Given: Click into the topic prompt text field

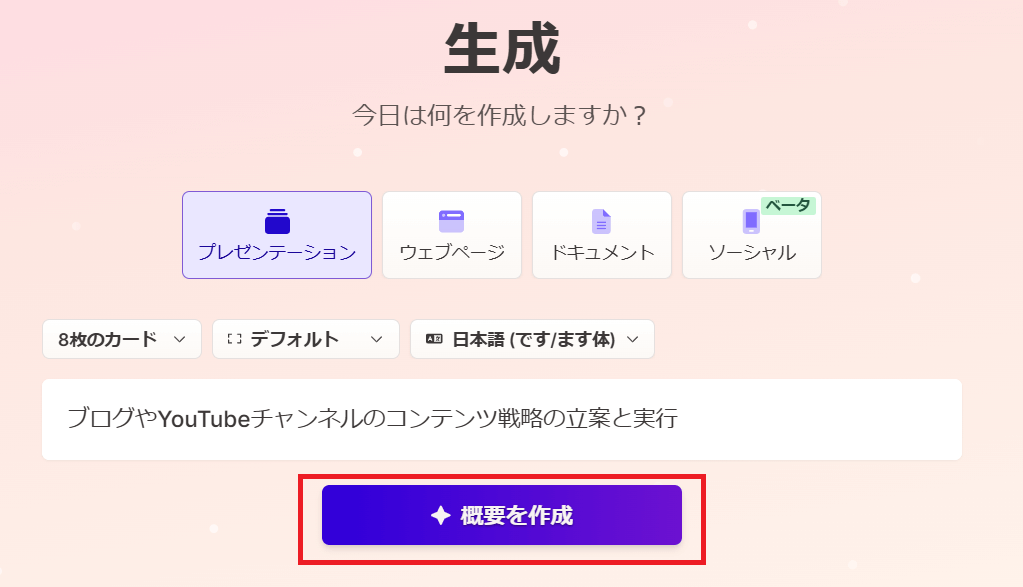Looking at the screenshot, I should coord(502,419).
